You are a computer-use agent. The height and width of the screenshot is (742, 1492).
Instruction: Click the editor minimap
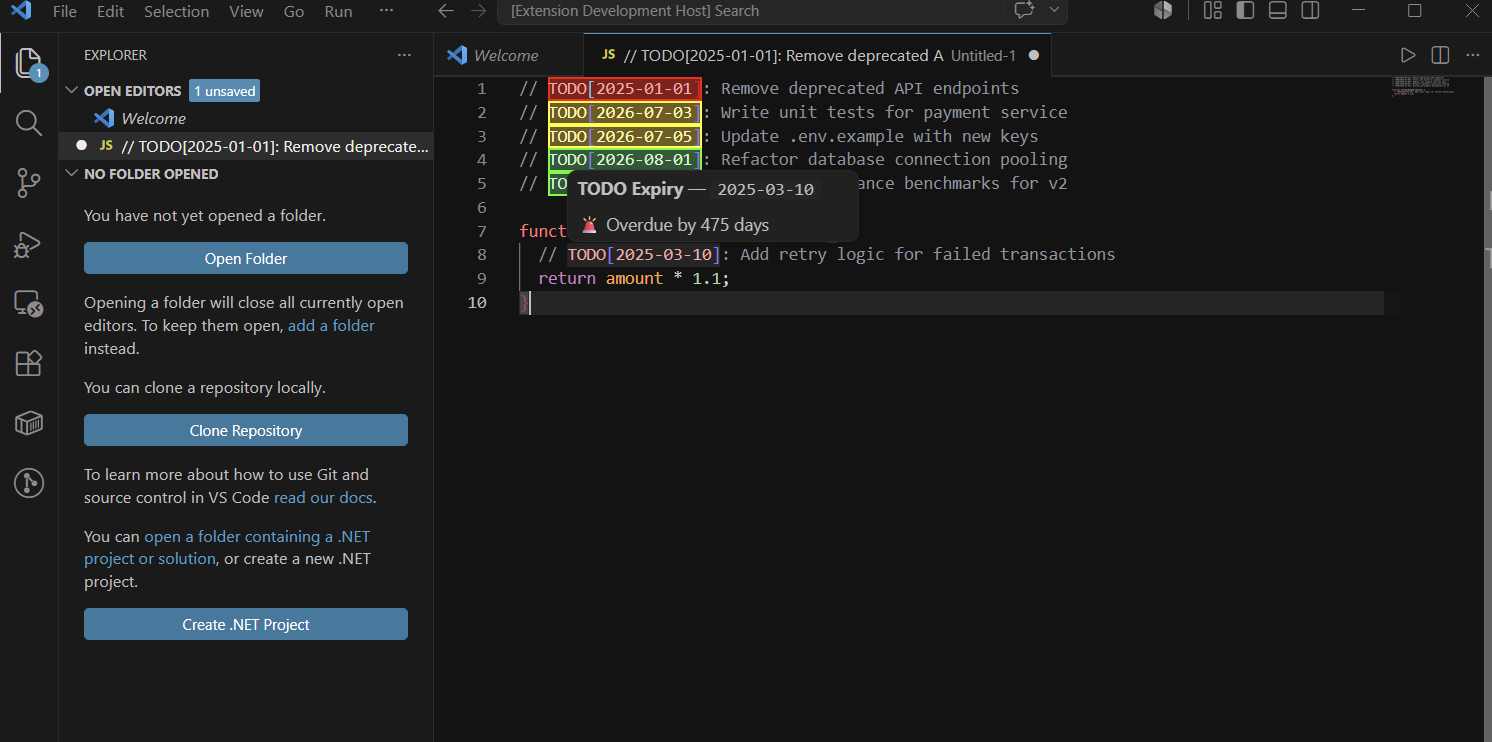pyautogui.click(x=1421, y=85)
